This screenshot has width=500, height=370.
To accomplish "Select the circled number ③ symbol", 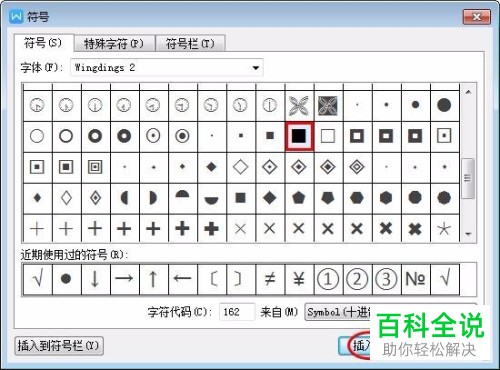I will pos(386,279).
